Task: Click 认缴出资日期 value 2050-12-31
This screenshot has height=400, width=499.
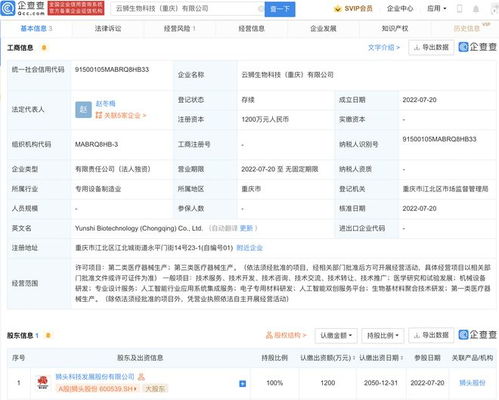Action: click(381, 383)
